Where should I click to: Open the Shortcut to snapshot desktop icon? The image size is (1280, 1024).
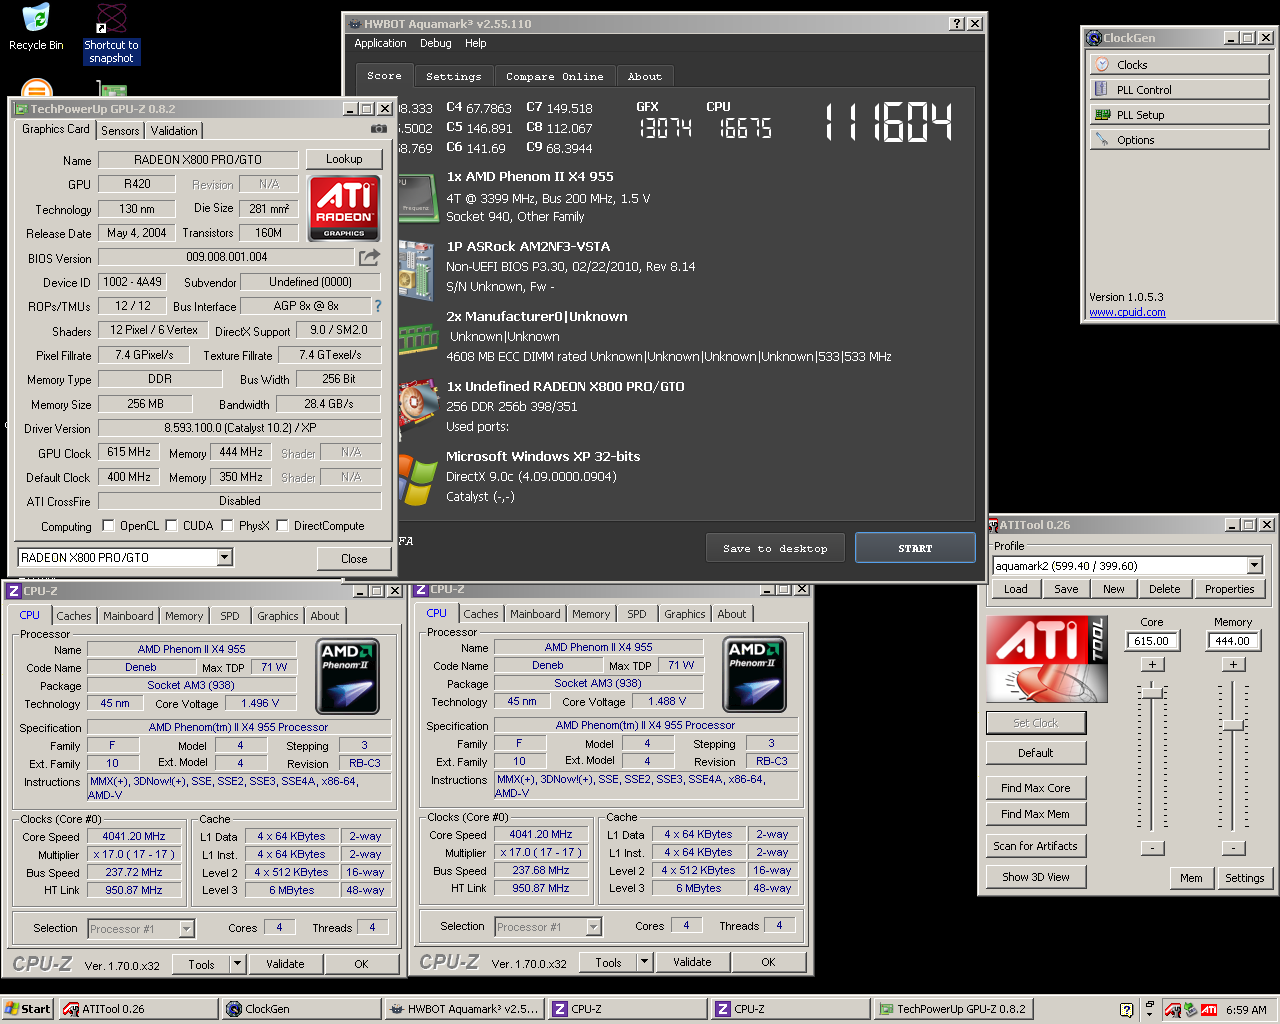(111, 34)
